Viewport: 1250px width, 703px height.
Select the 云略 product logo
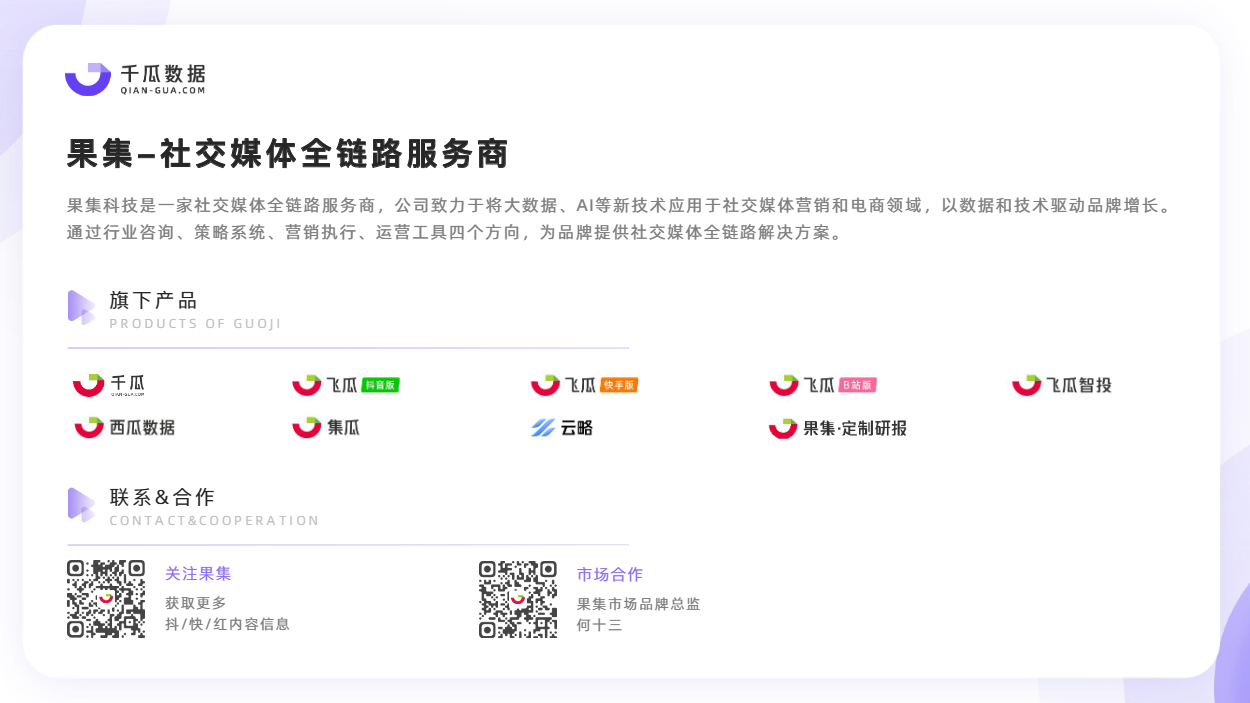coord(562,428)
